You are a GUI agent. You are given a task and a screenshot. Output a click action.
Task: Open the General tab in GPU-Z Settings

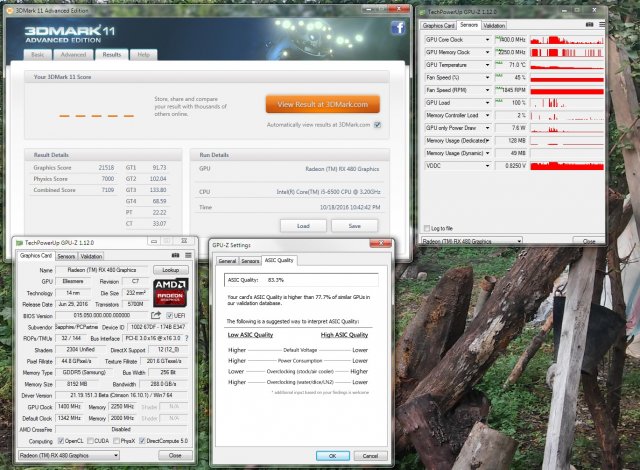click(x=227, y=260)
